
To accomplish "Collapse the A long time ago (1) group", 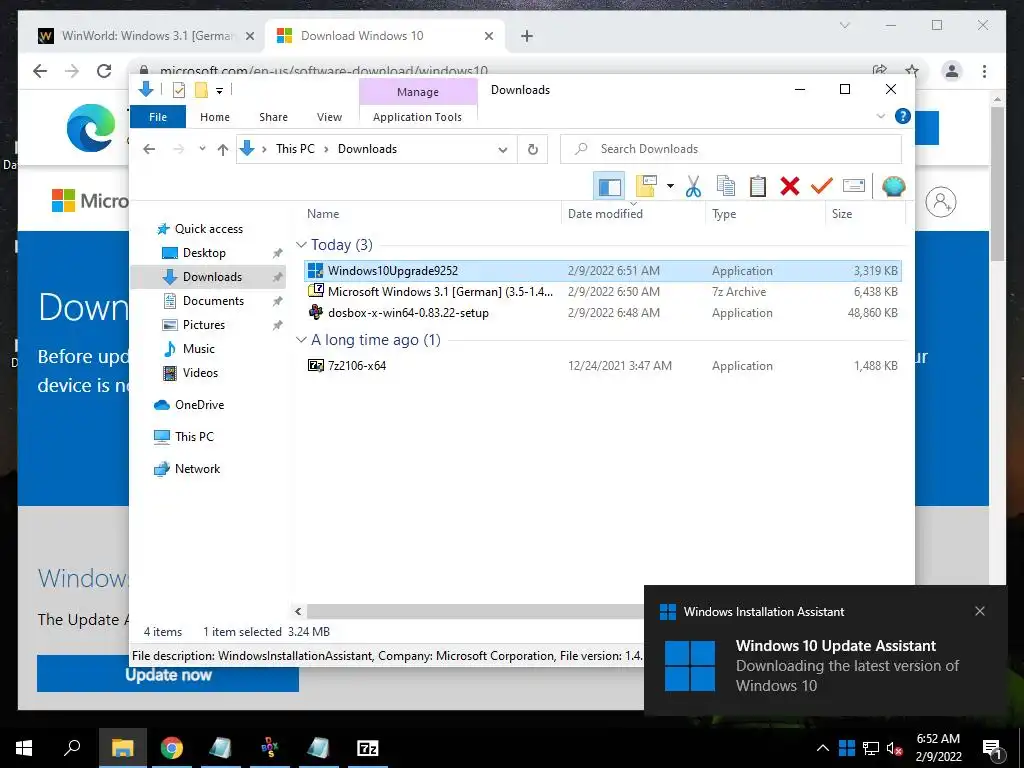I will [x=301, y=340].
